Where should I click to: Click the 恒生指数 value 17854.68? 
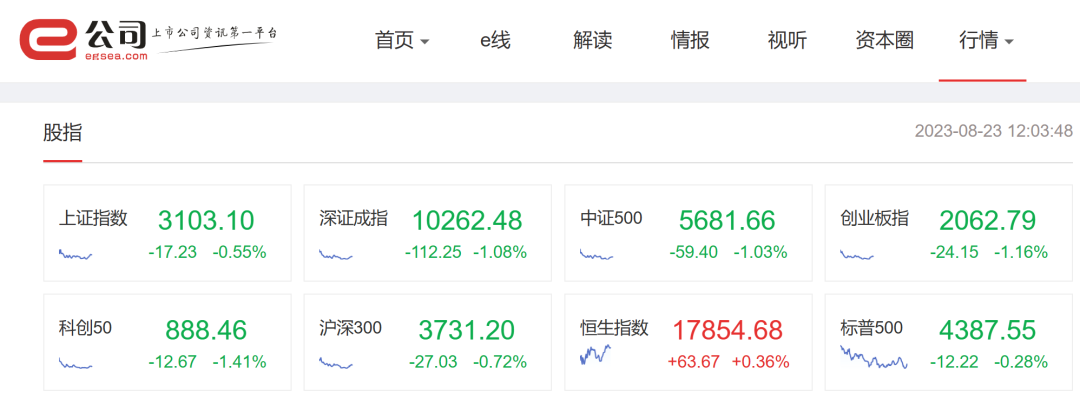[x=727, y=331]
